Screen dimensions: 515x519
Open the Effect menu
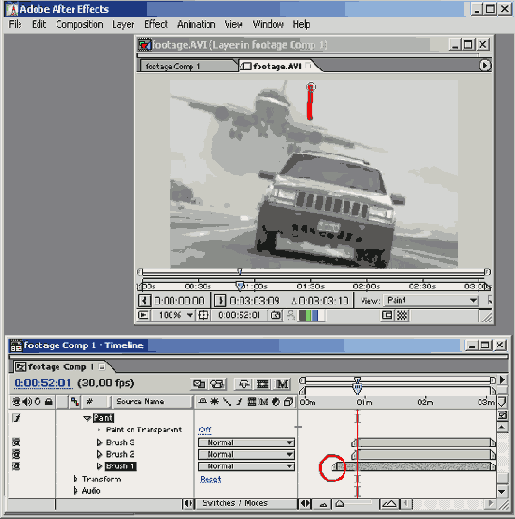pyautogui.click(x=156, y=24)
